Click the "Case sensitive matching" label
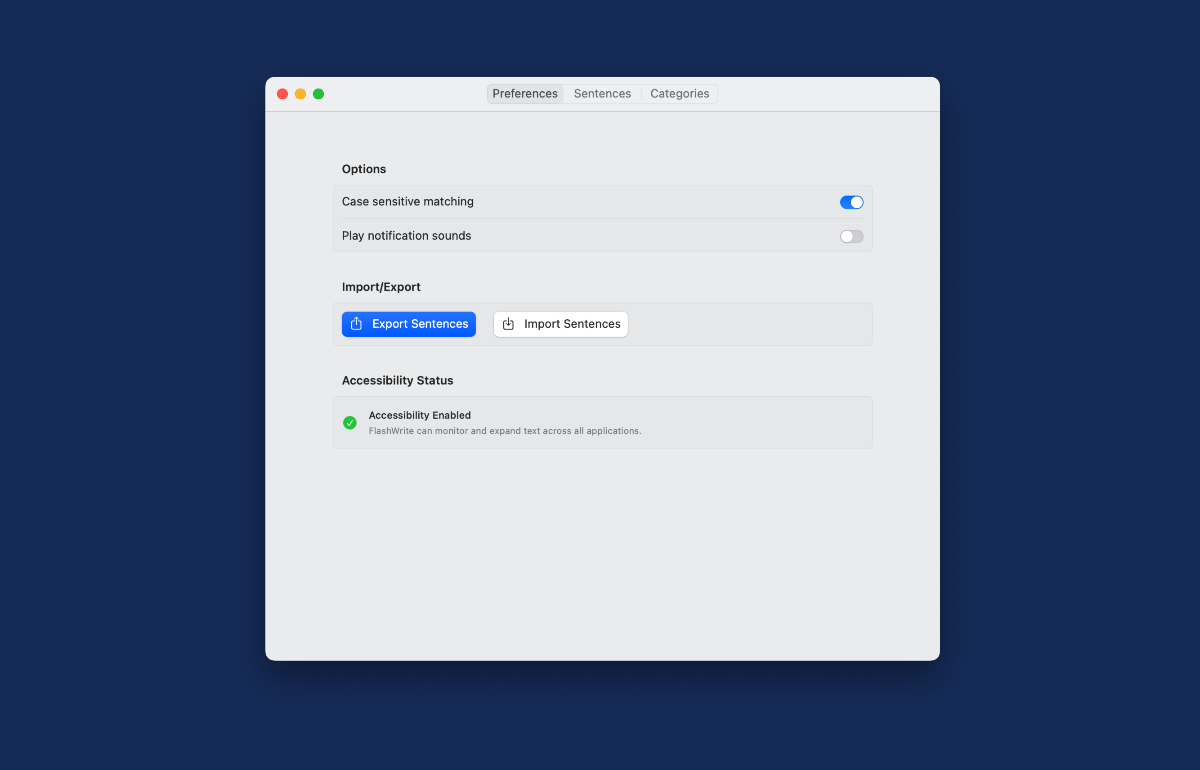Image resolution: width=1200 pixels, height=770 pixels. click(408, 202)
